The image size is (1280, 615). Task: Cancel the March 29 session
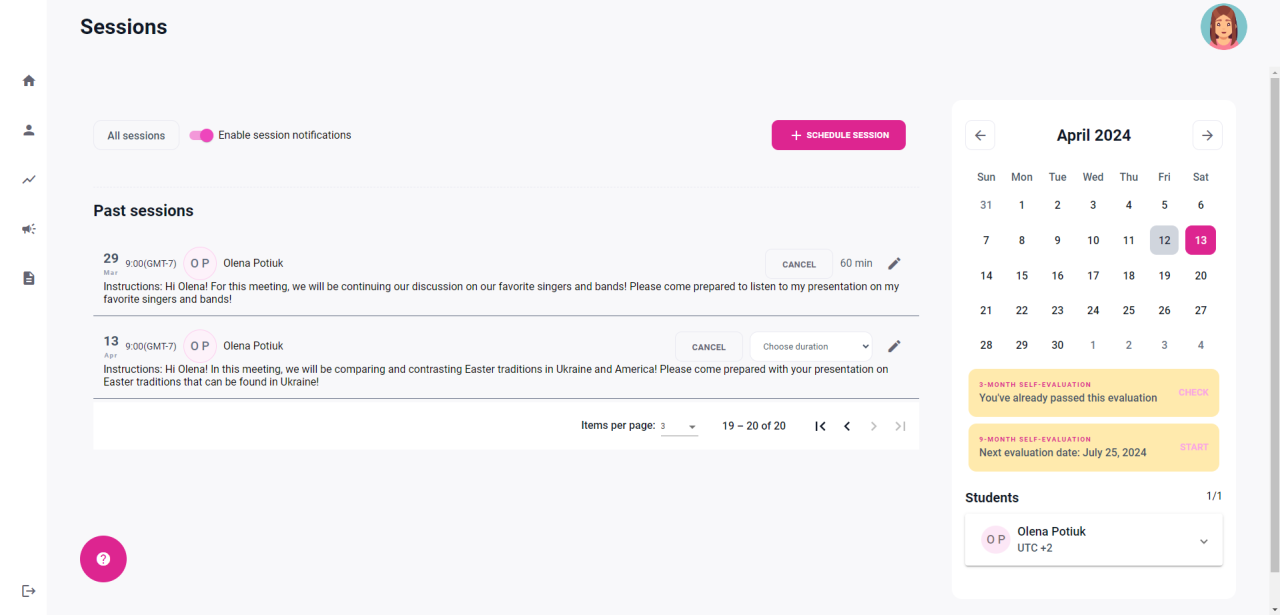tap(798, 264)
